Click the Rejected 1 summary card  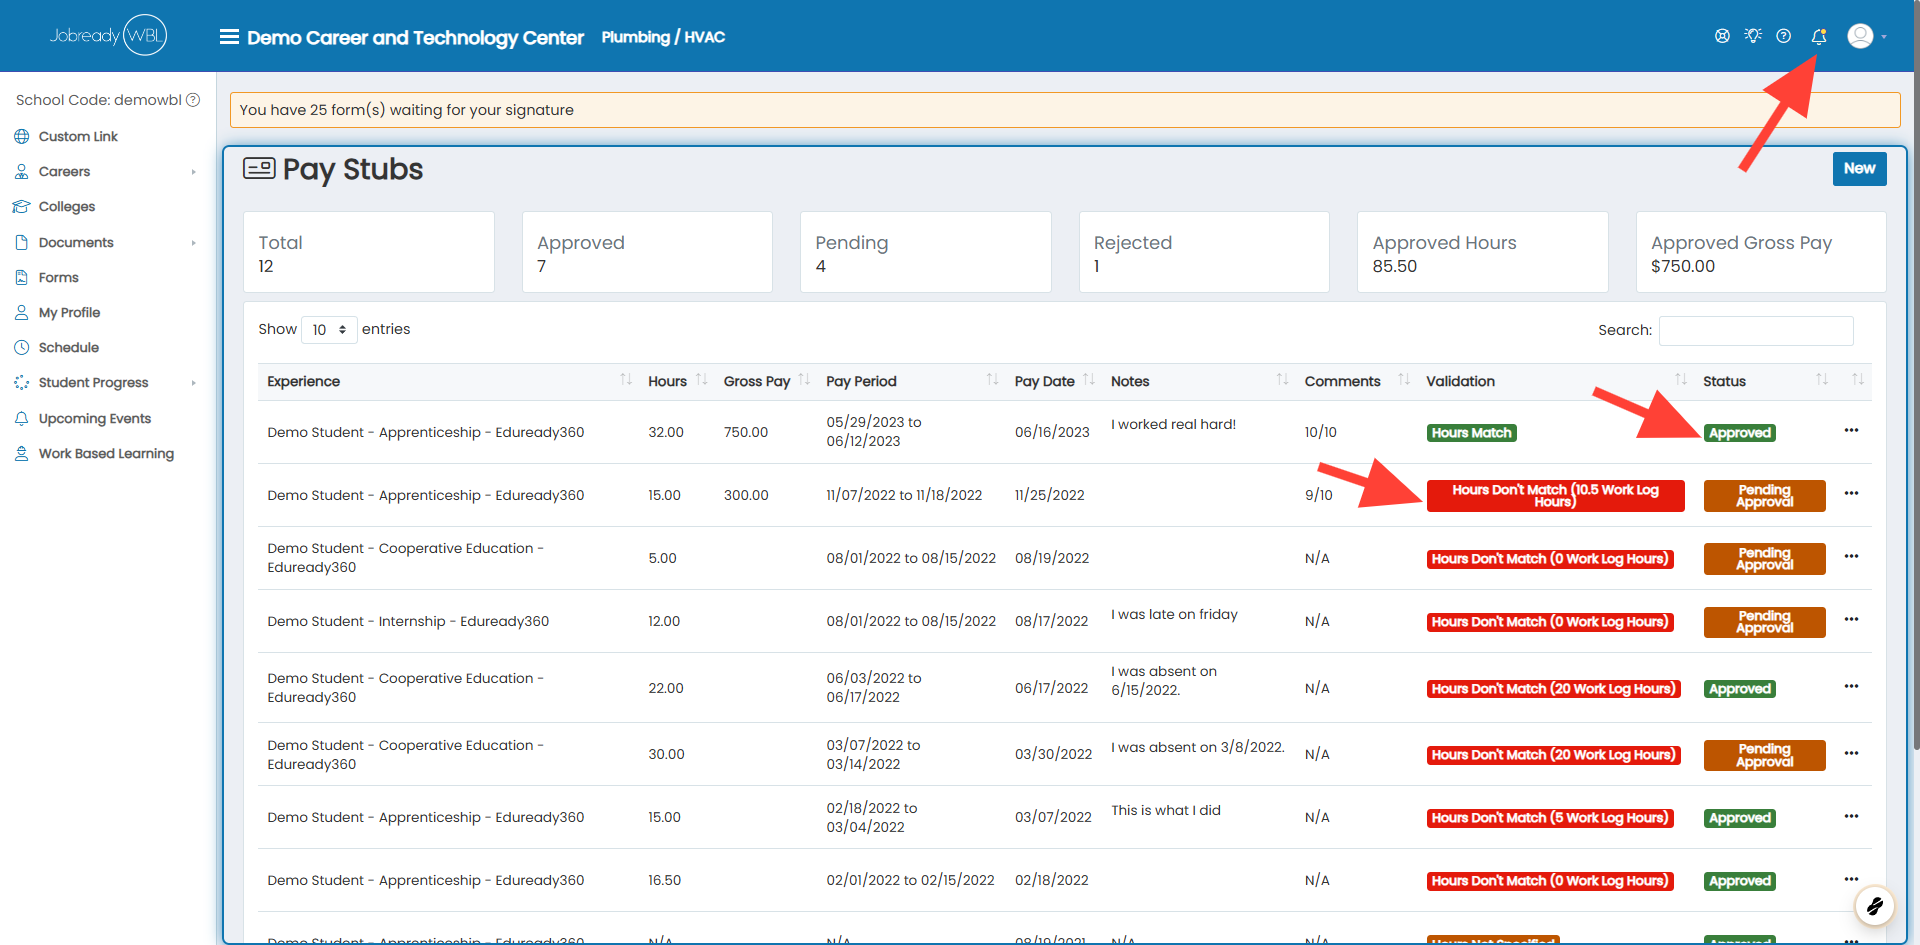point(1204,252)
